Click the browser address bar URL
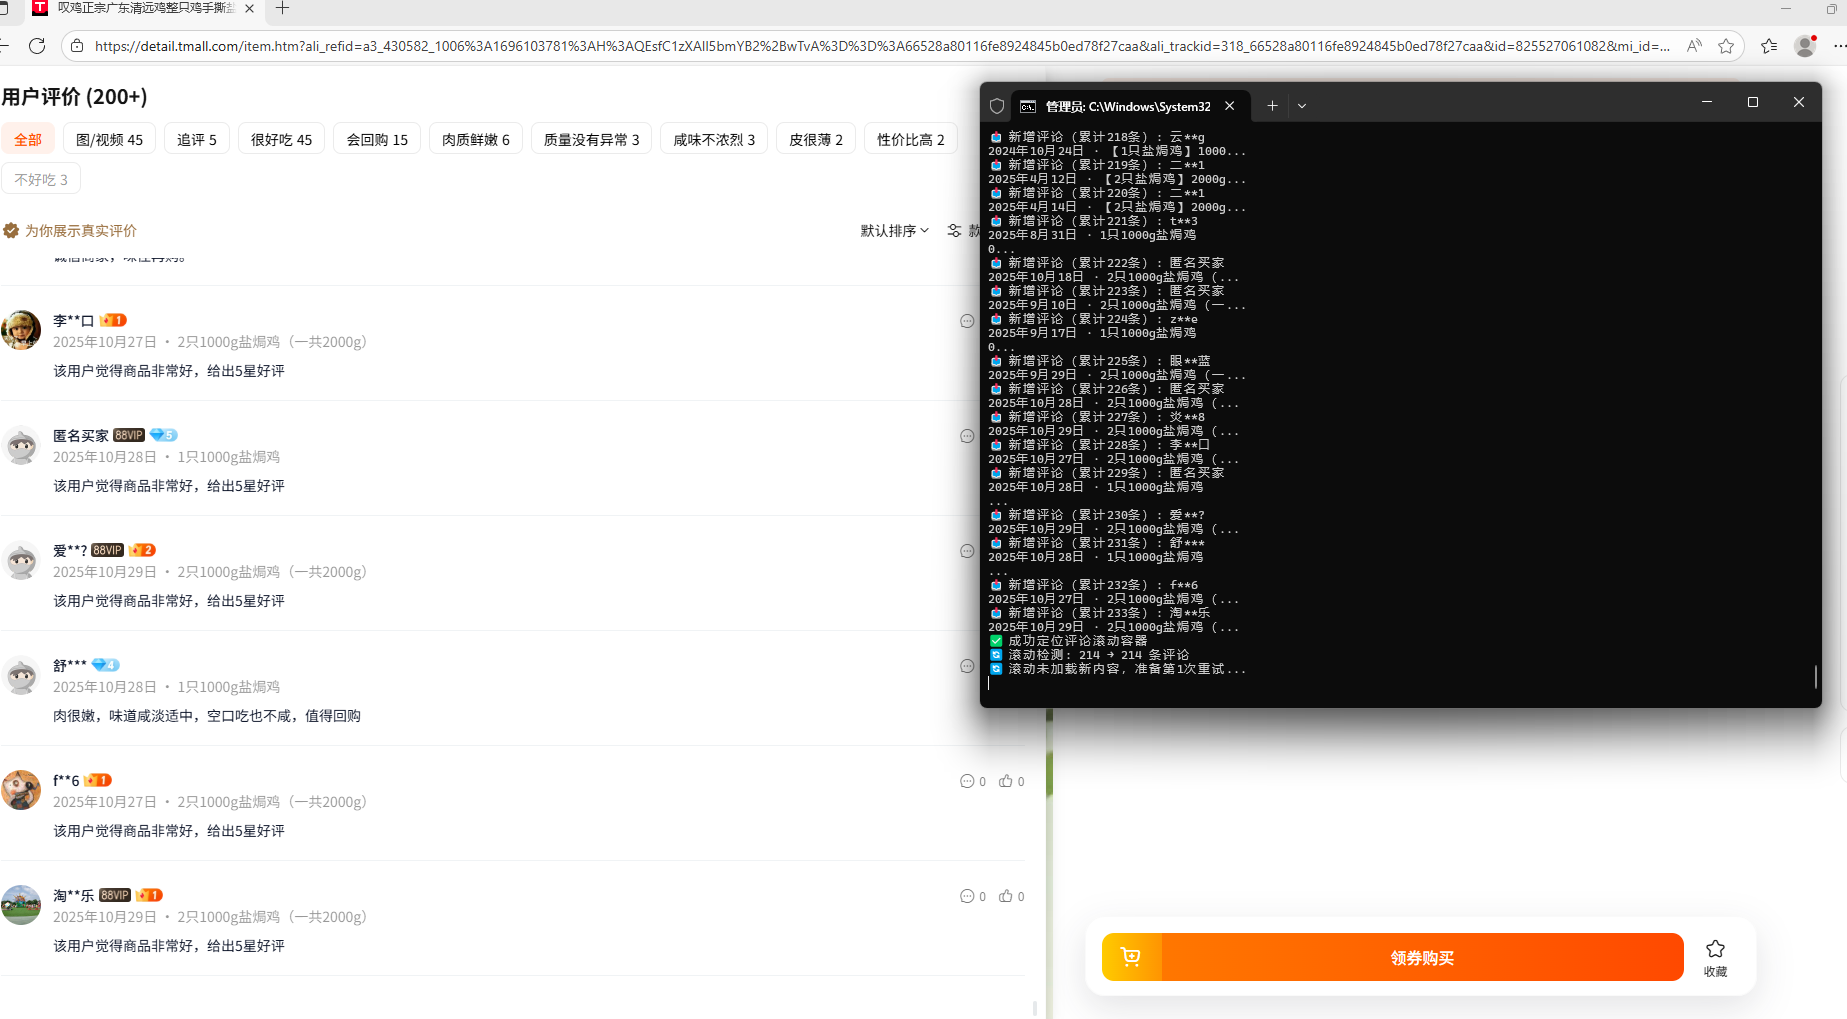1847x1019 pixels. pyautogui.click(x=880, y=46)
